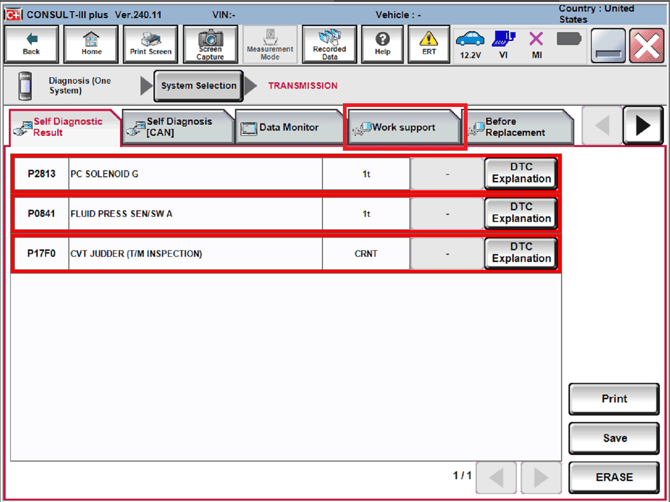Select the P17F0 code cell
The image size is (670, 502).
click(41, 254)
